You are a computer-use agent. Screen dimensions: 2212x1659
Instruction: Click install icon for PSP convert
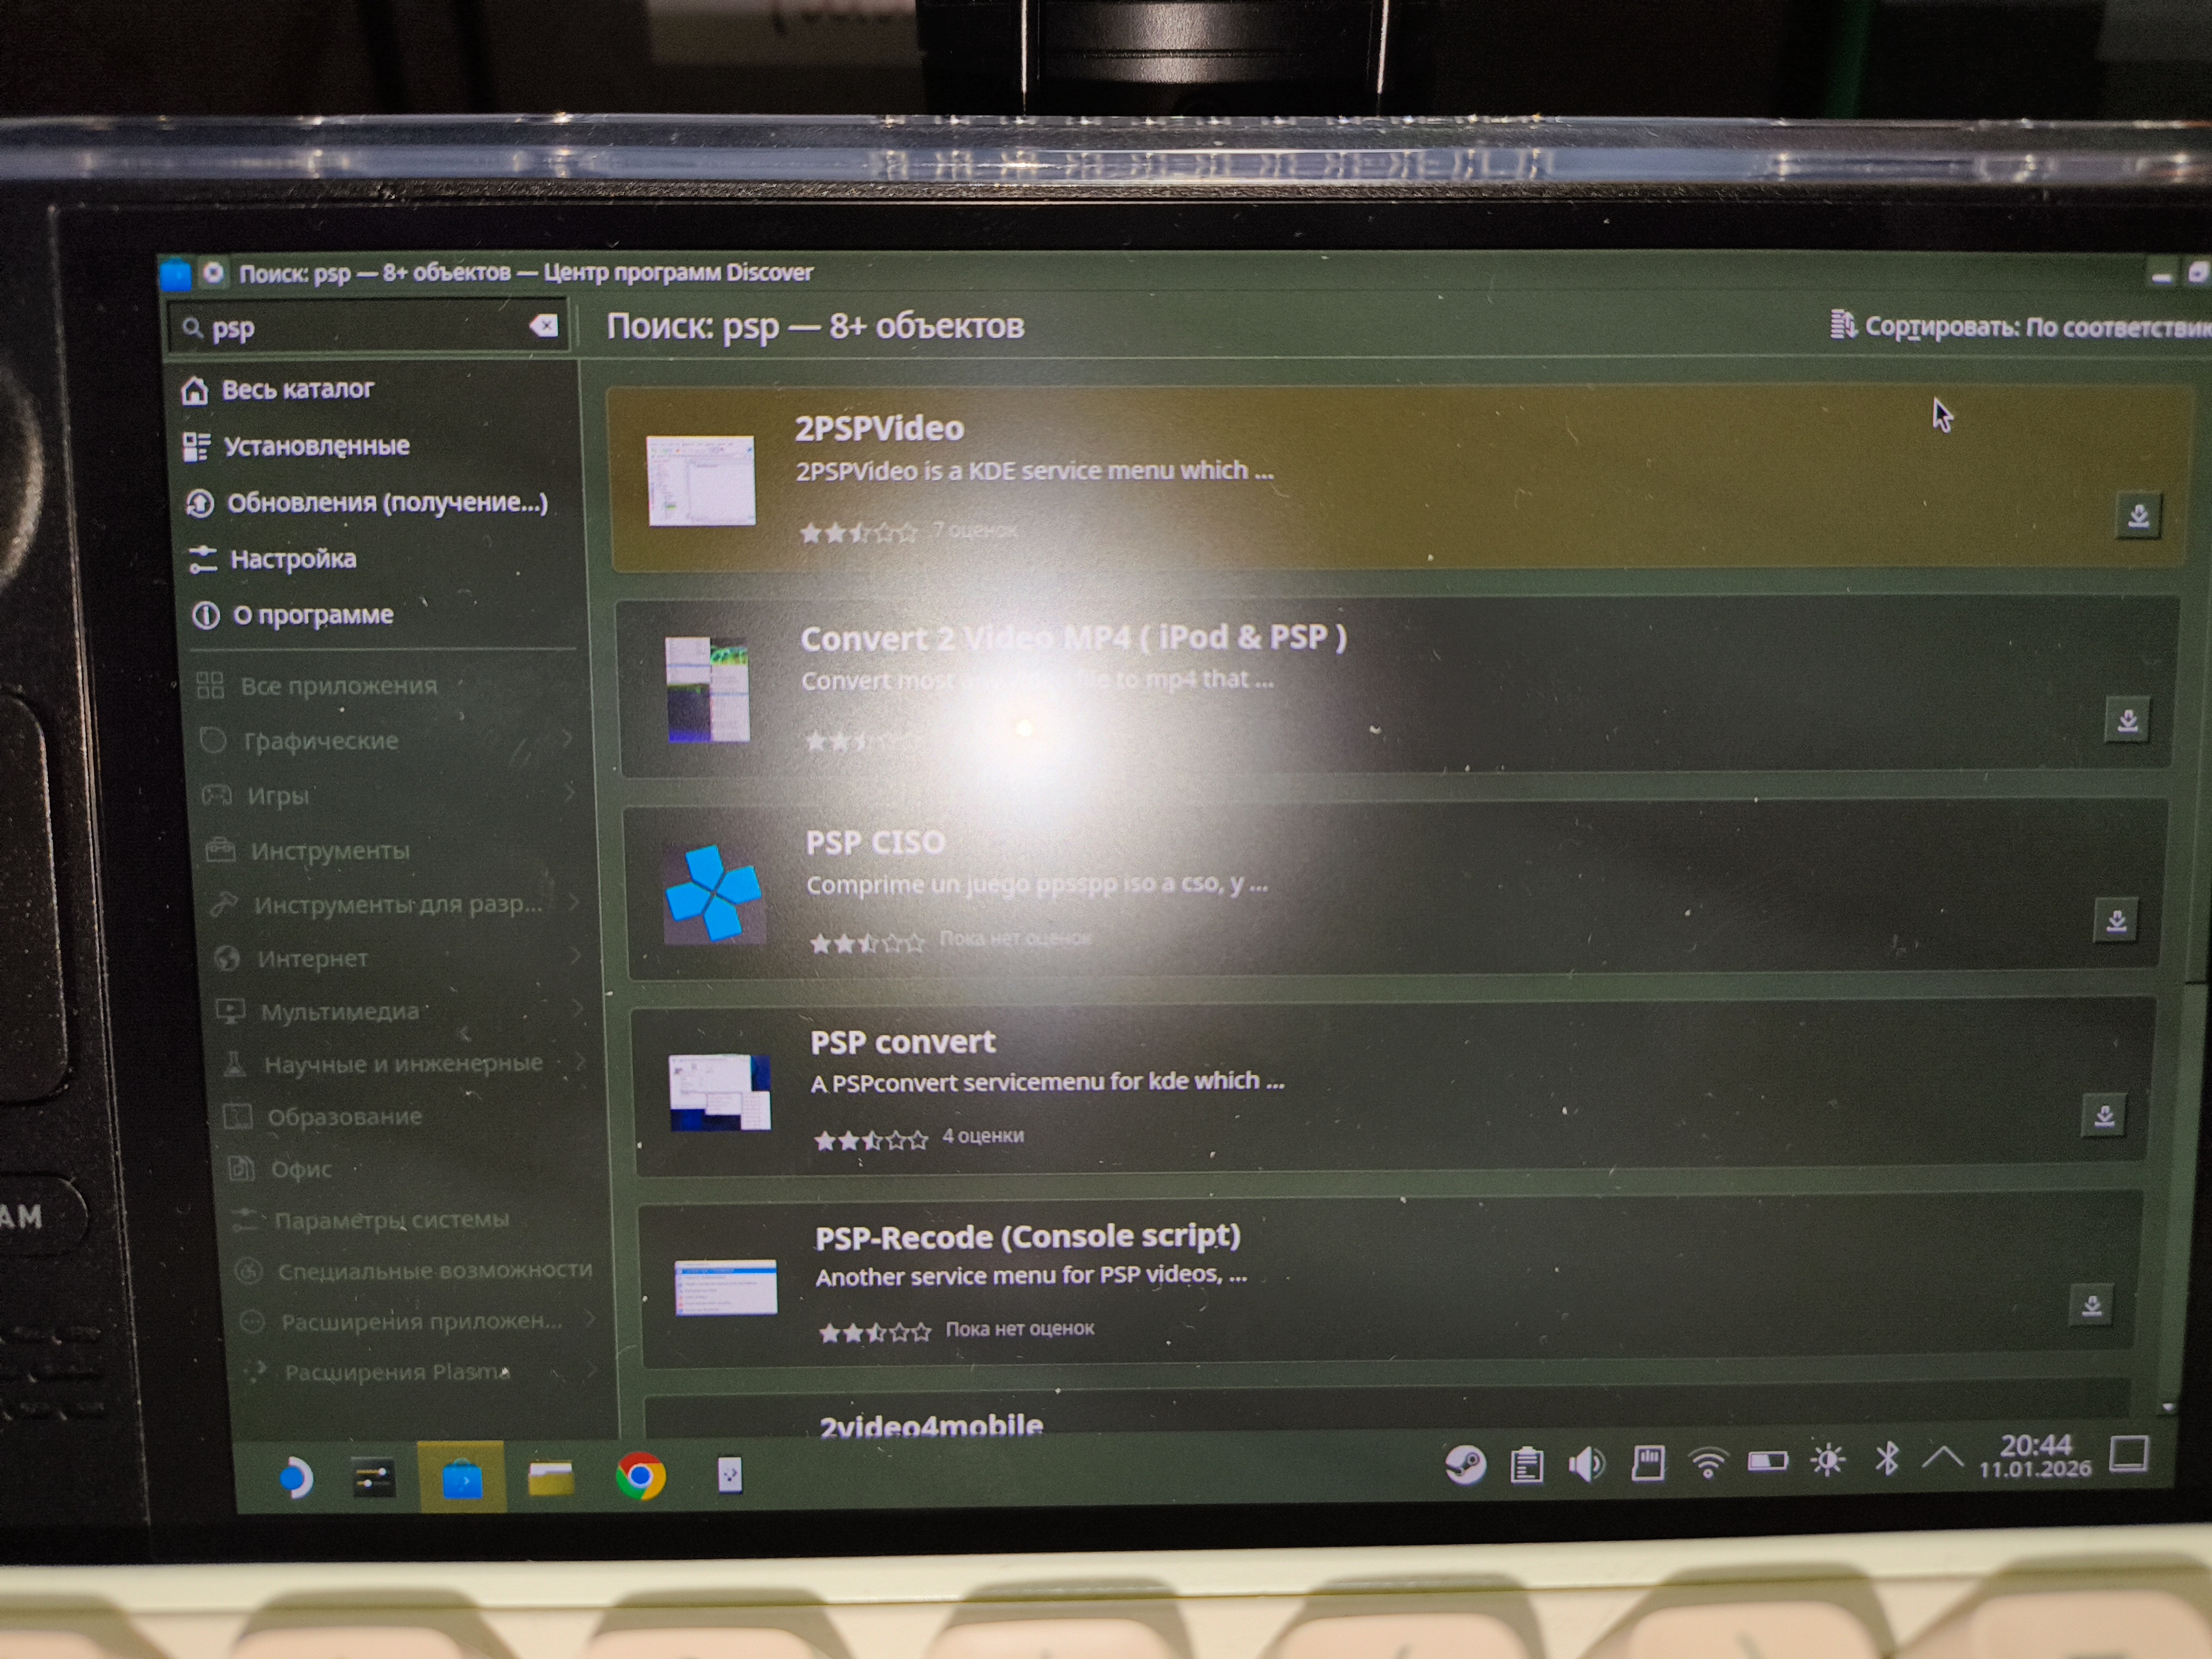pos(2104,1116)
